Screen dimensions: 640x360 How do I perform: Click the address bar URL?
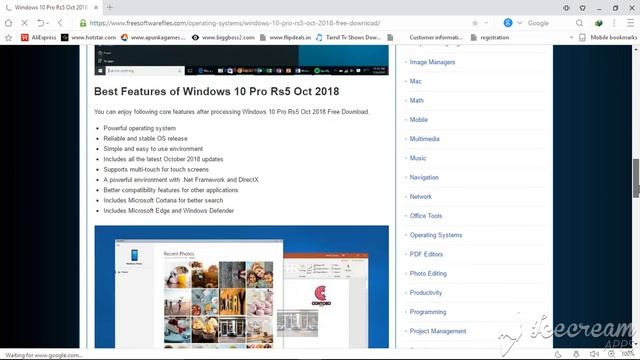[235, 23]
